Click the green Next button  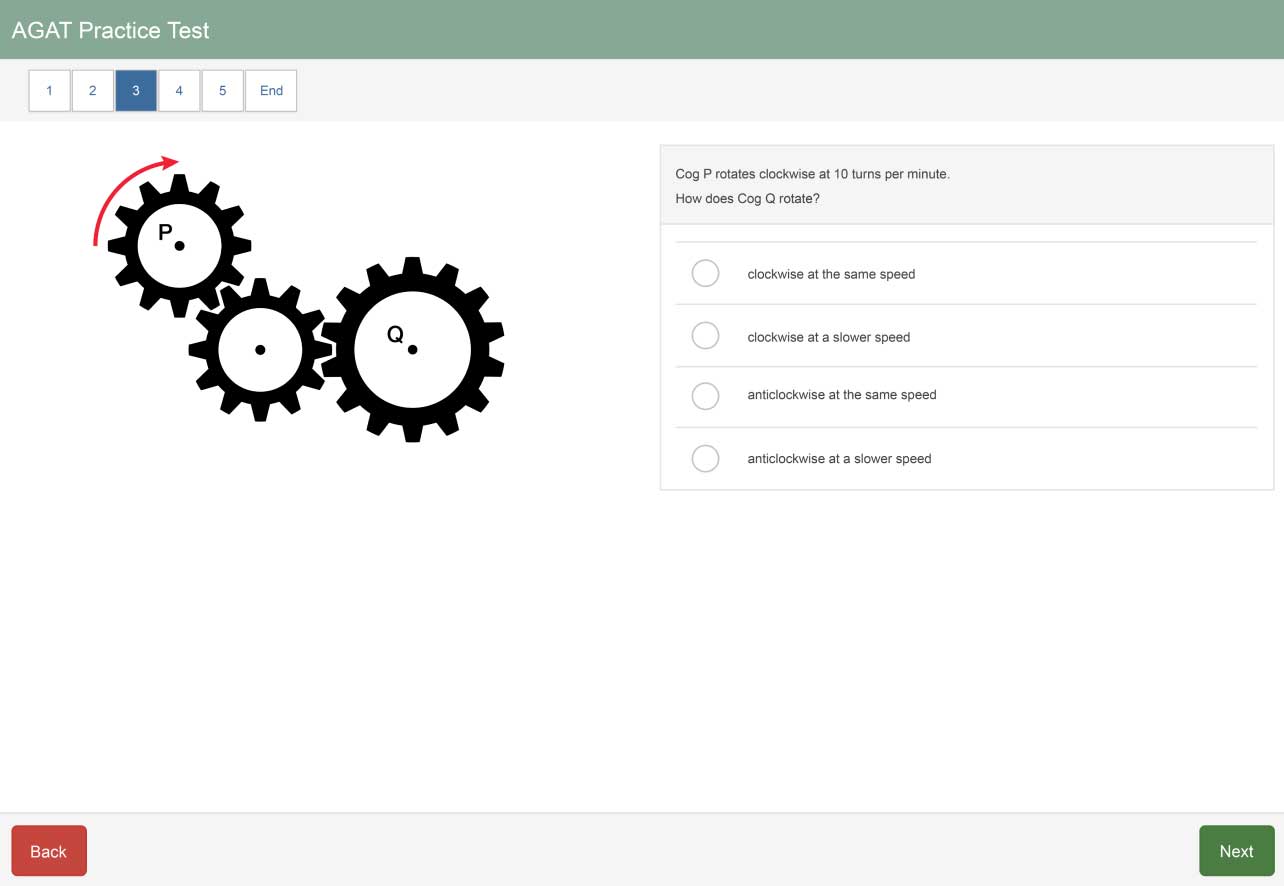pyautogui.click(x=1236, y=850)
